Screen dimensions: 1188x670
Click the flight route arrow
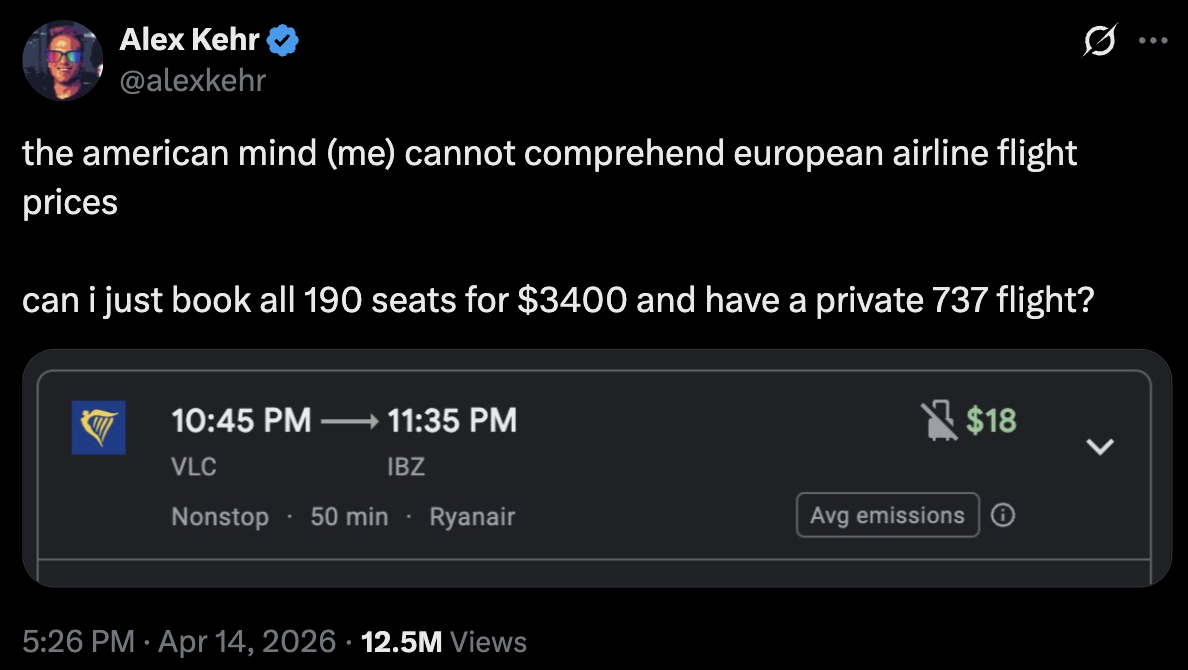(349, 421)
